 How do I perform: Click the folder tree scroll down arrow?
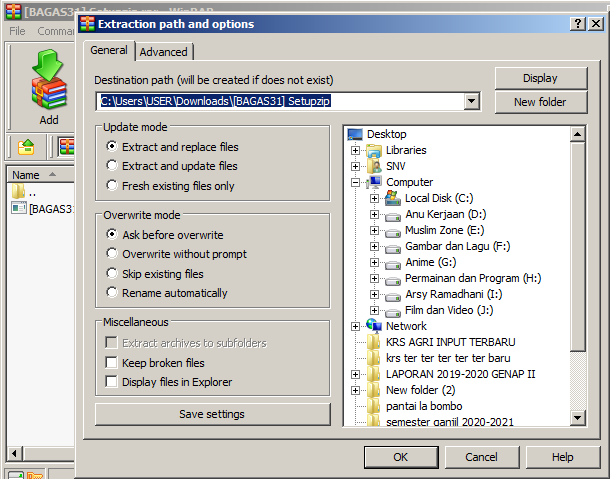[578, 418]
